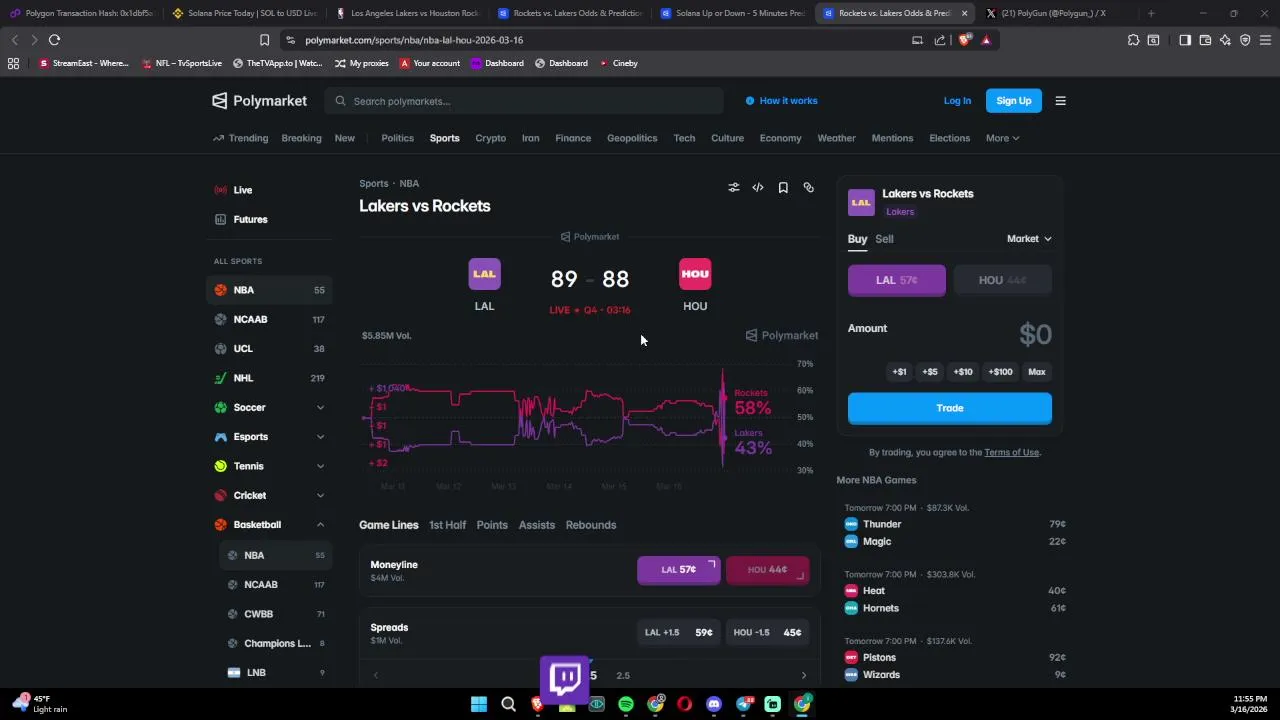
Task: Pick spread HOU -1.5 at 45¢
Action: [768, 632]
